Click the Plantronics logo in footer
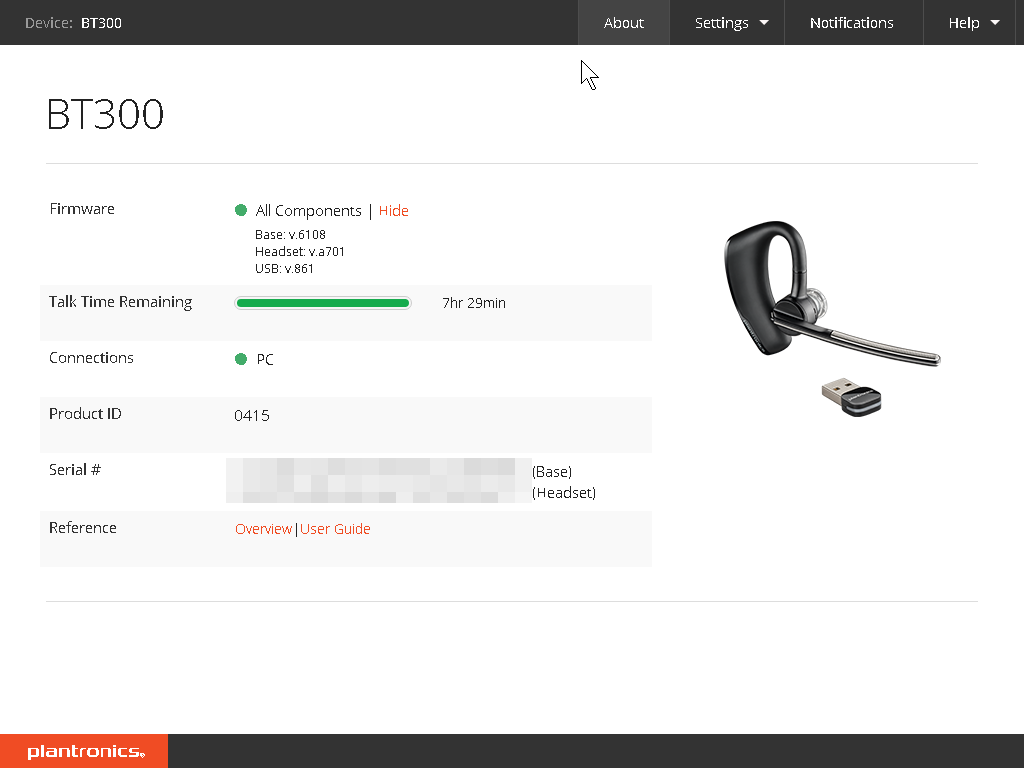This screenshot has width=1024, height=768. (x=84, y=751)
